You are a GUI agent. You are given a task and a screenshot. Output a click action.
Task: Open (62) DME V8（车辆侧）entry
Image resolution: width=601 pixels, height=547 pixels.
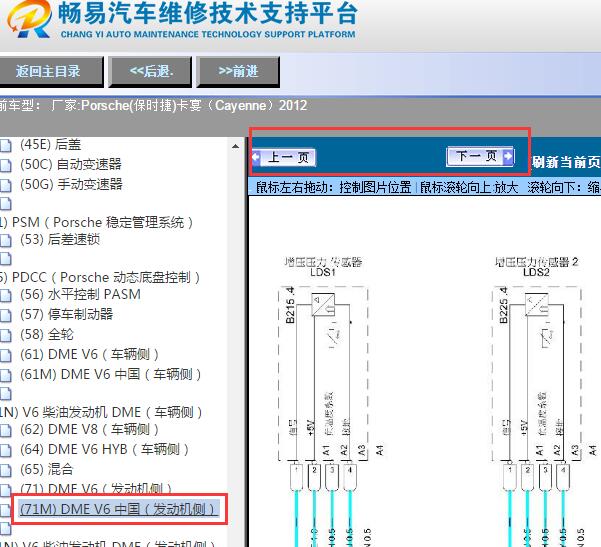point(89,429)
